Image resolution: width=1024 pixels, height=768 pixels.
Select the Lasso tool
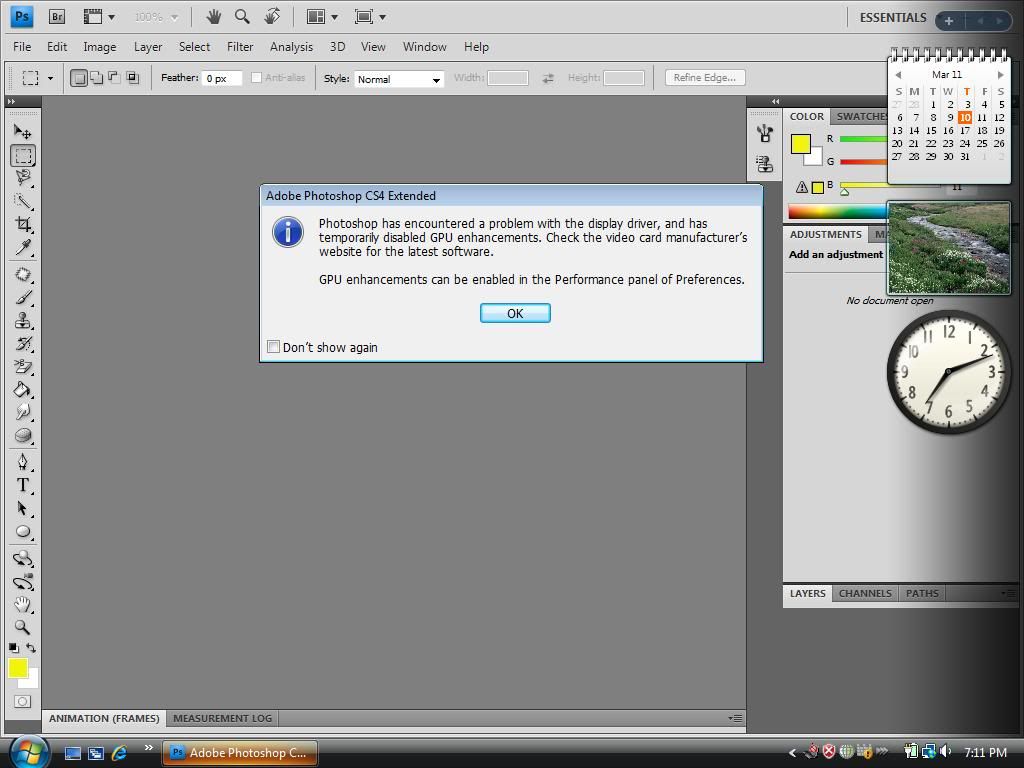[x=23, y=178]
